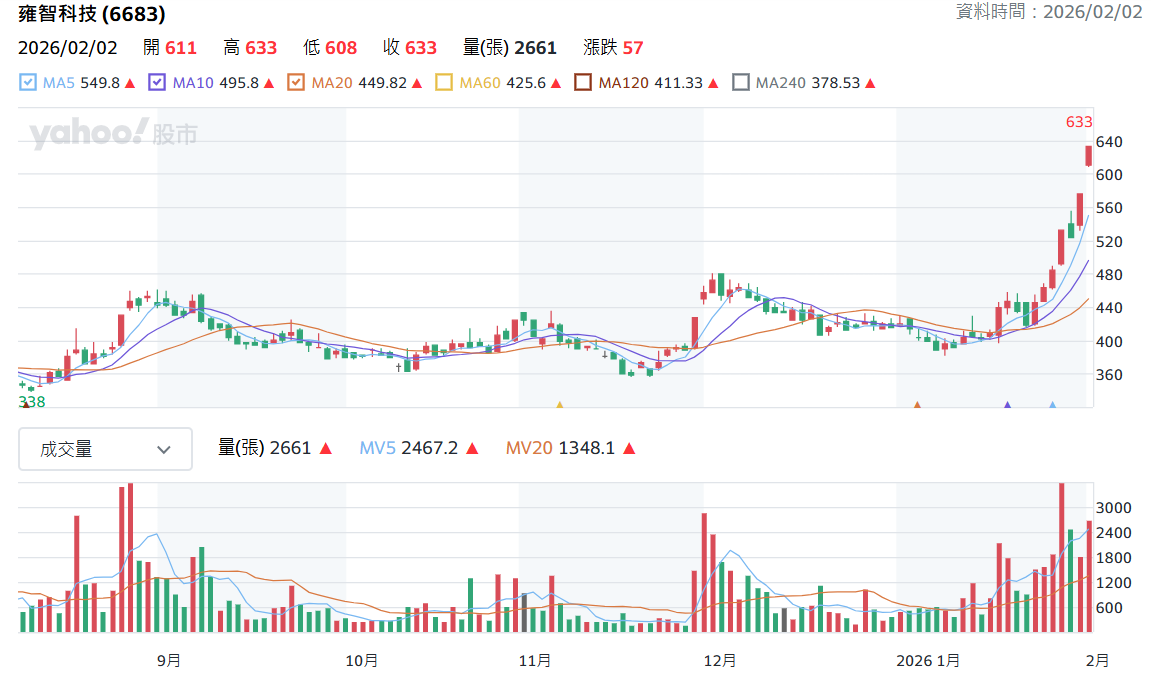Click the yellow triangle marker near 11月
This screenshot has width=1151, height=682.
pyautogui.click(x=559, y=405)
